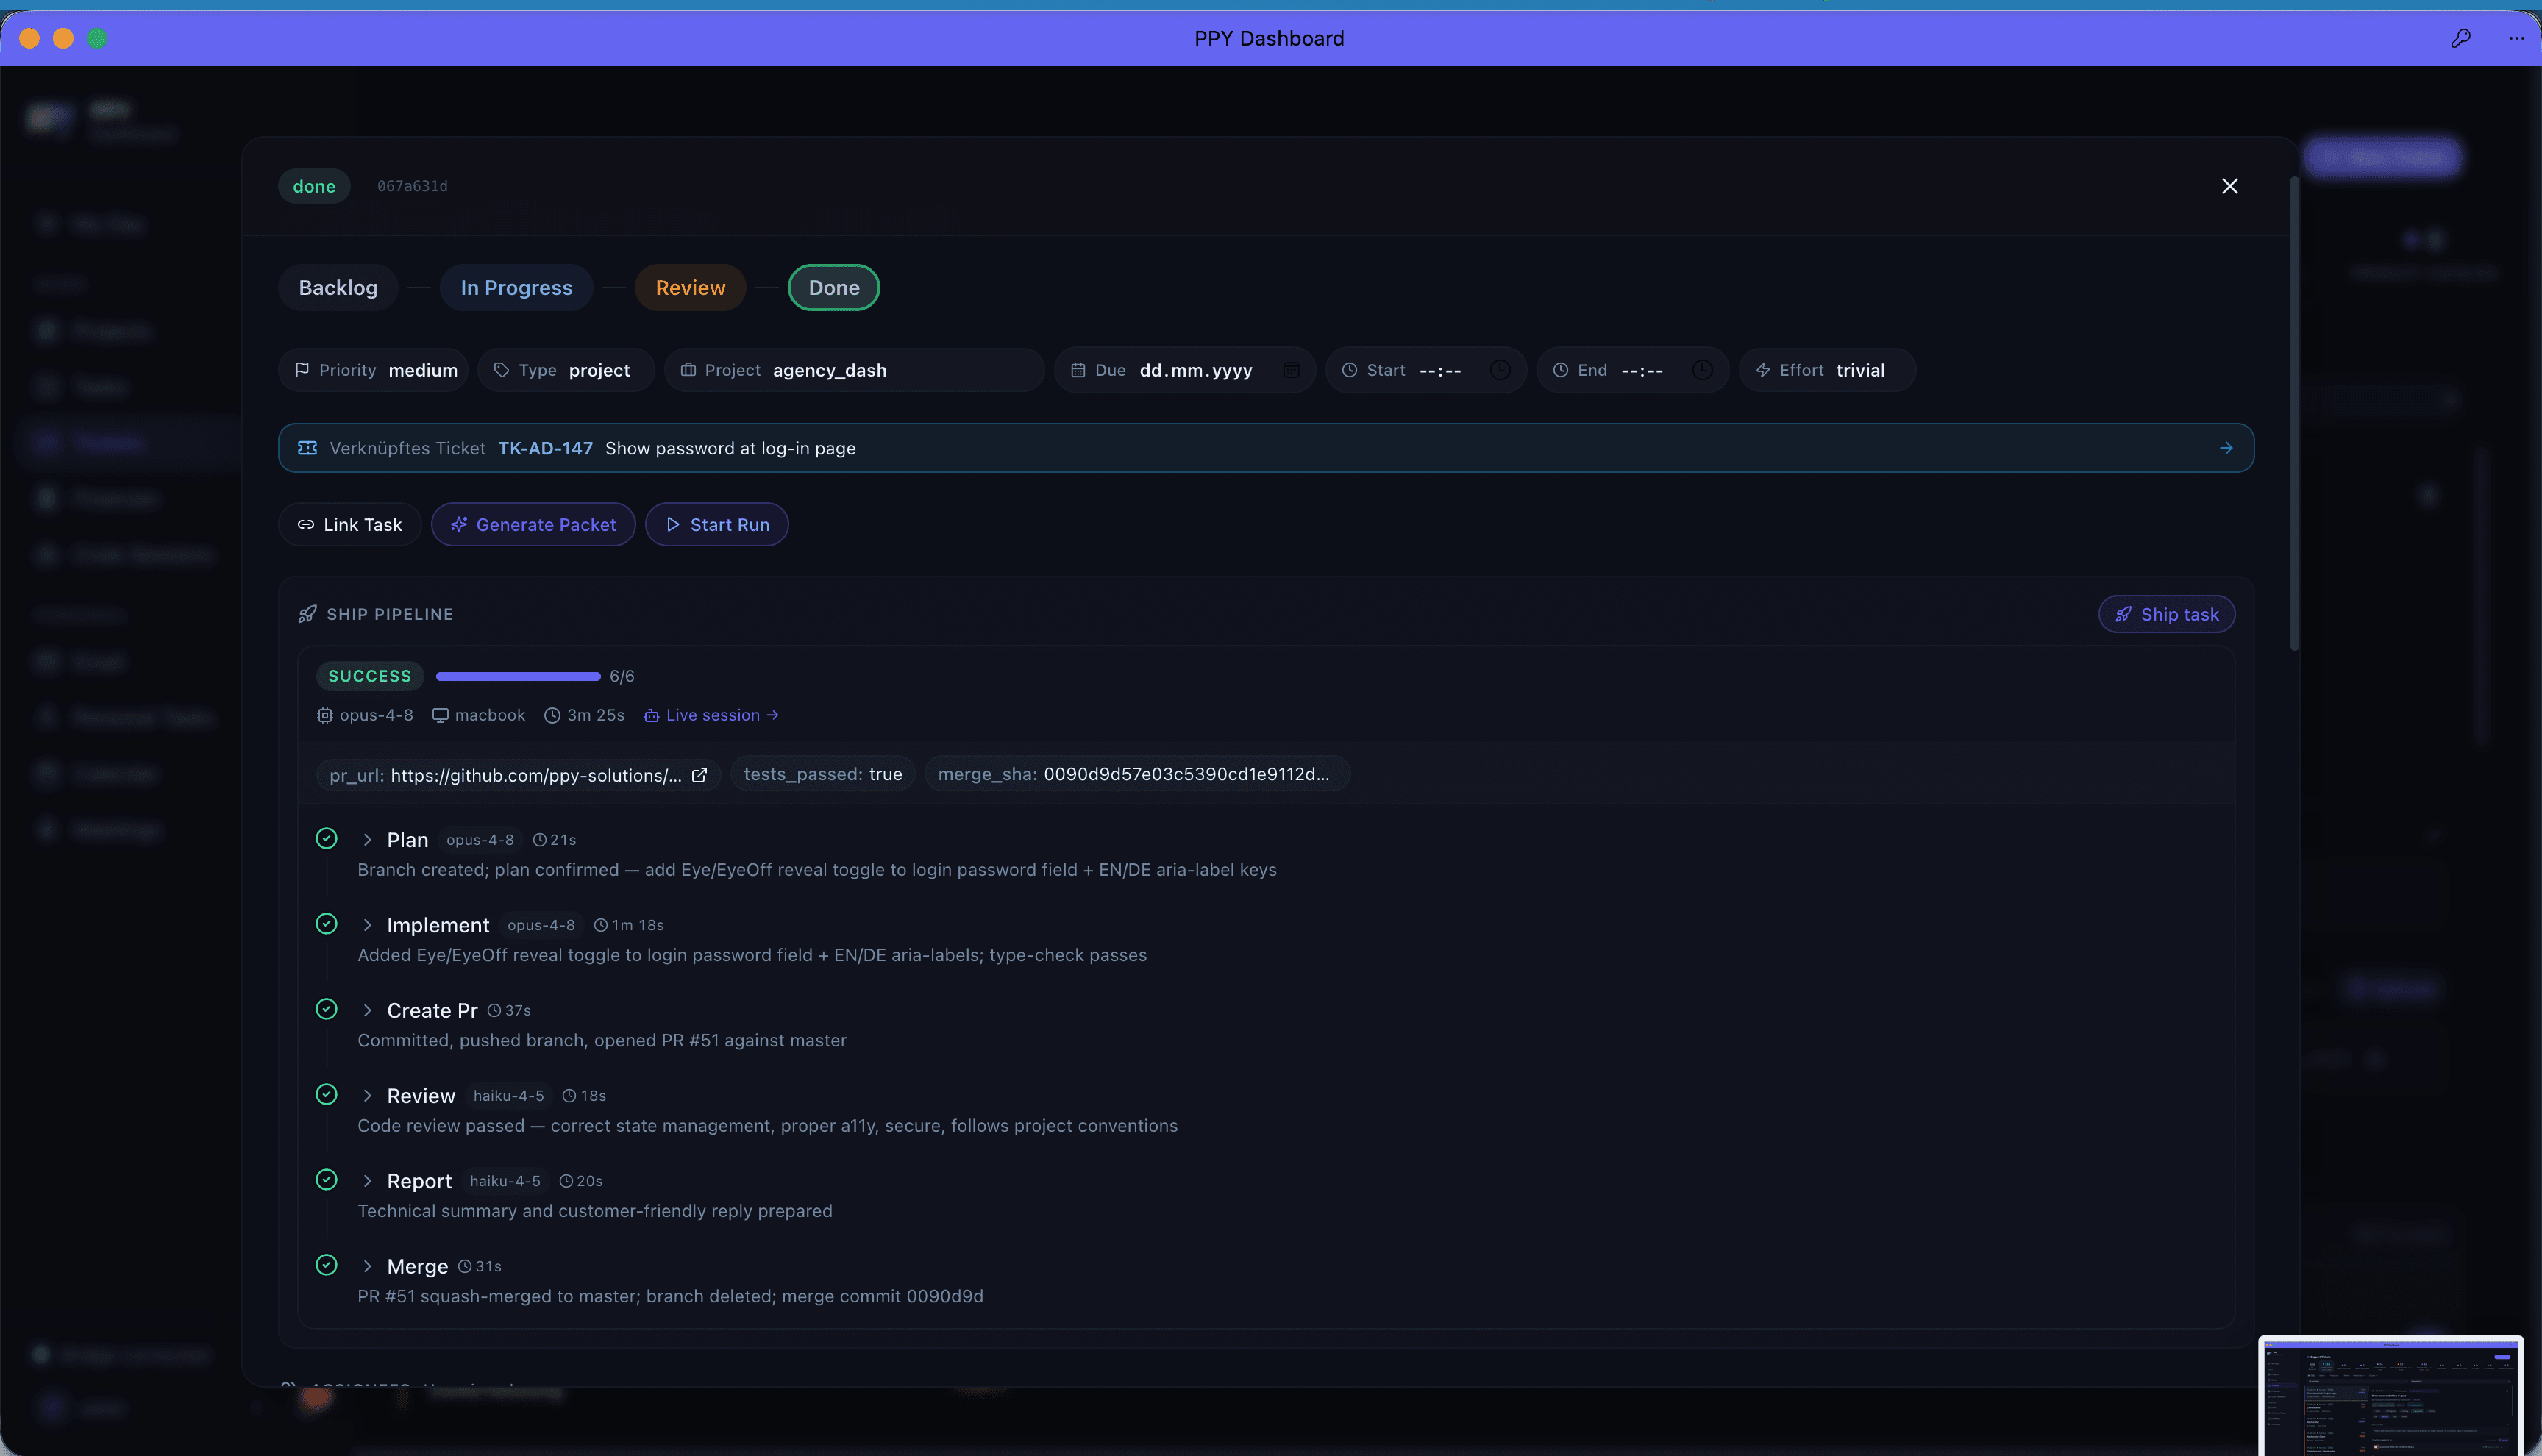
Task: Click the rocket icon beside SHIP PIPELINE
Action: (x=307, y=614)
